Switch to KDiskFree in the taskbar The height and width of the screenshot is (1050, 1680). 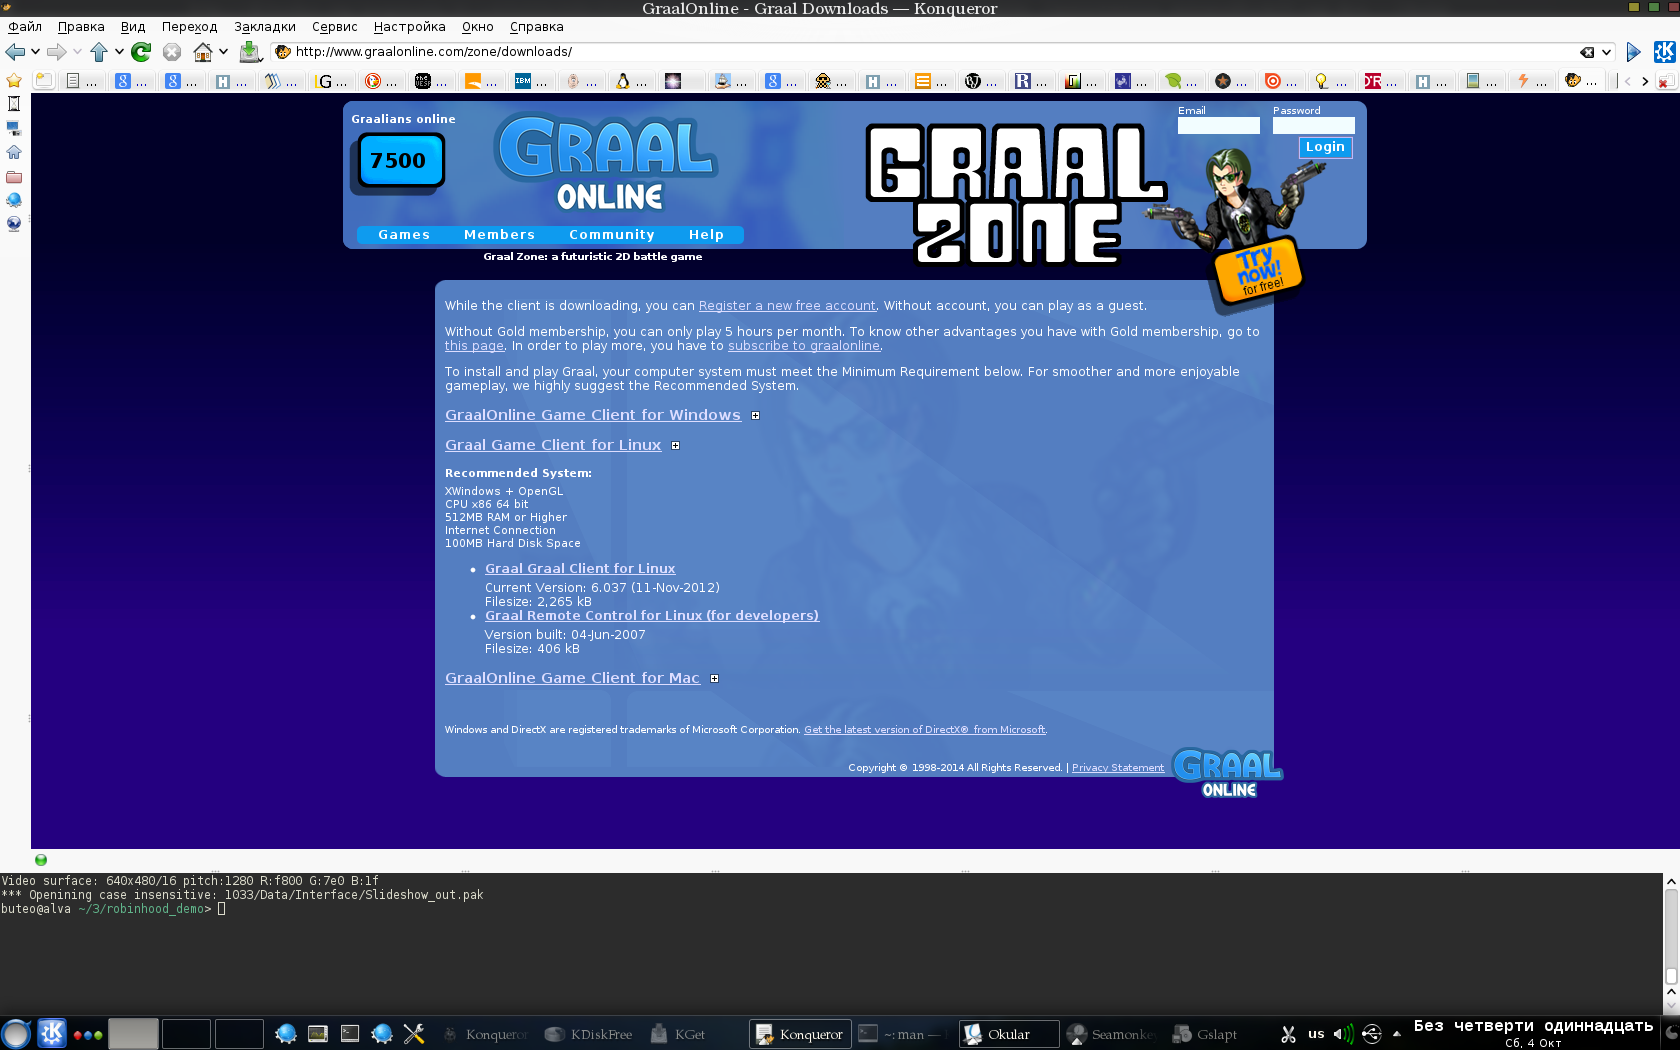[x=588, y=1034]
